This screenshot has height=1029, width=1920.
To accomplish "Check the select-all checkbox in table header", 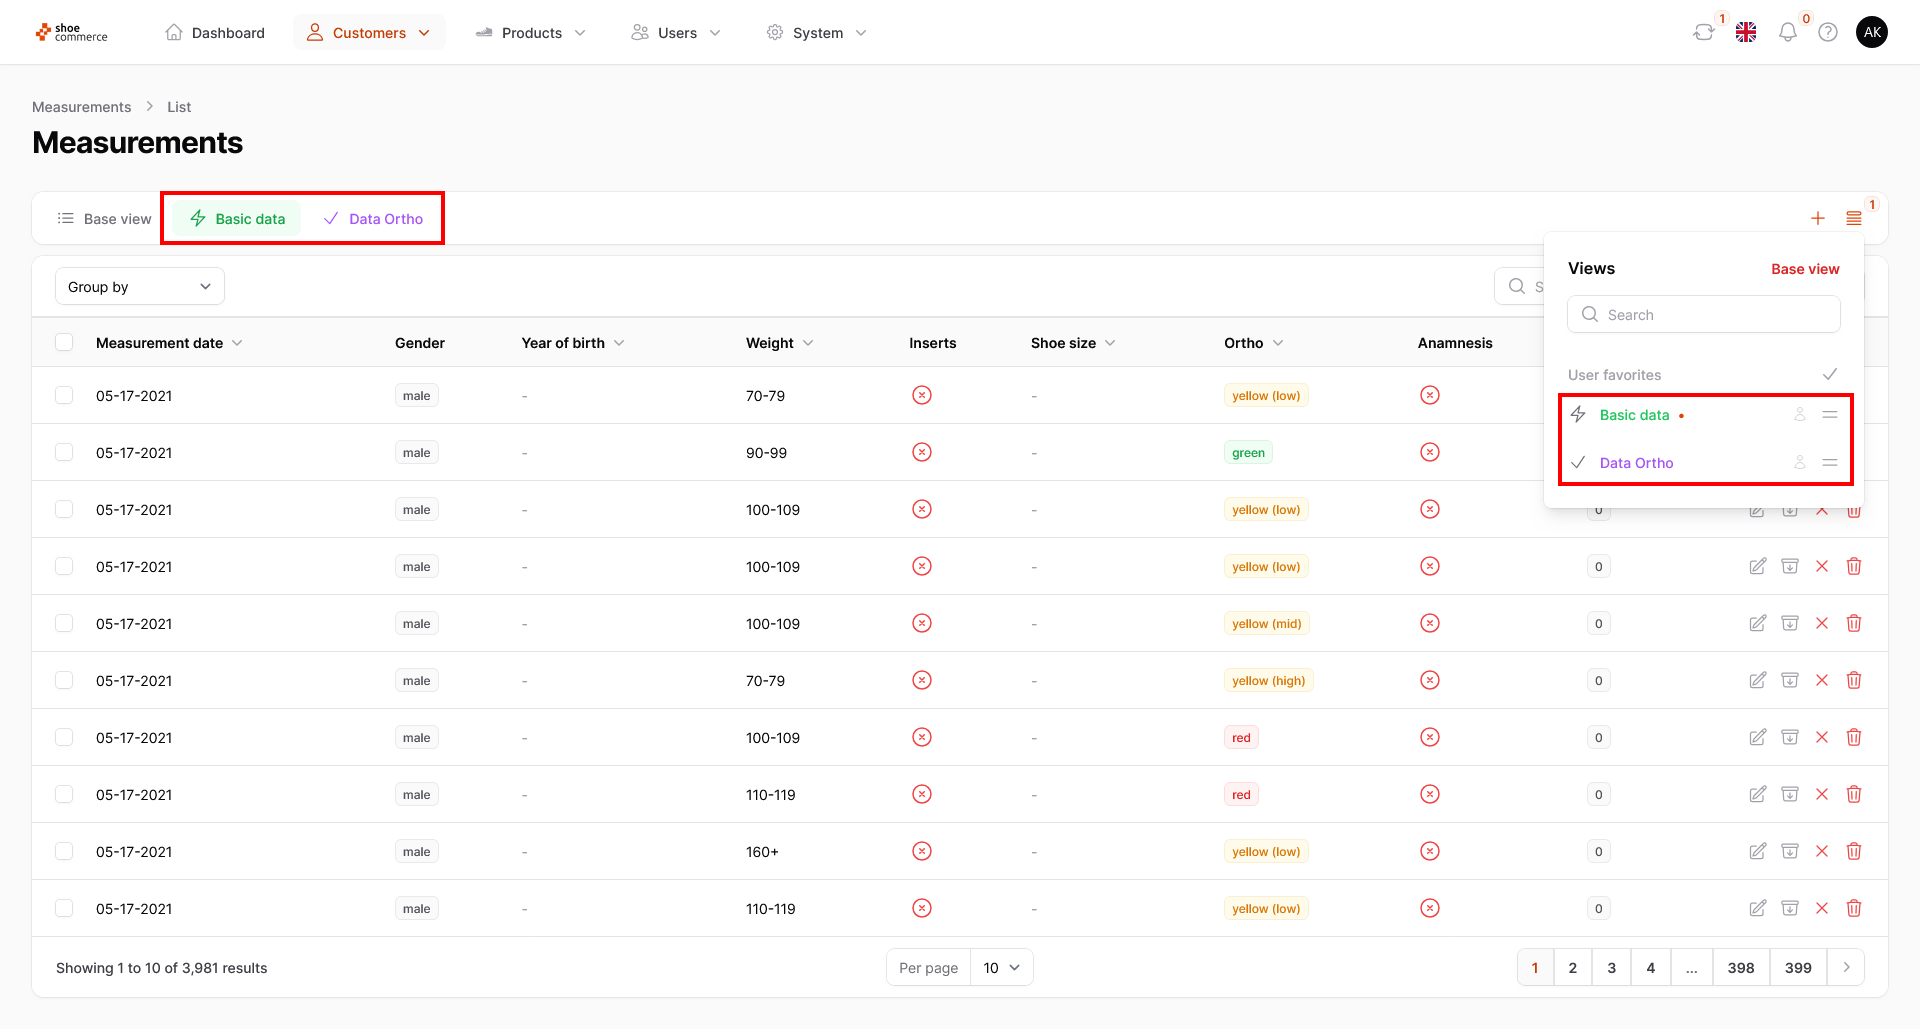I will 64,342.
